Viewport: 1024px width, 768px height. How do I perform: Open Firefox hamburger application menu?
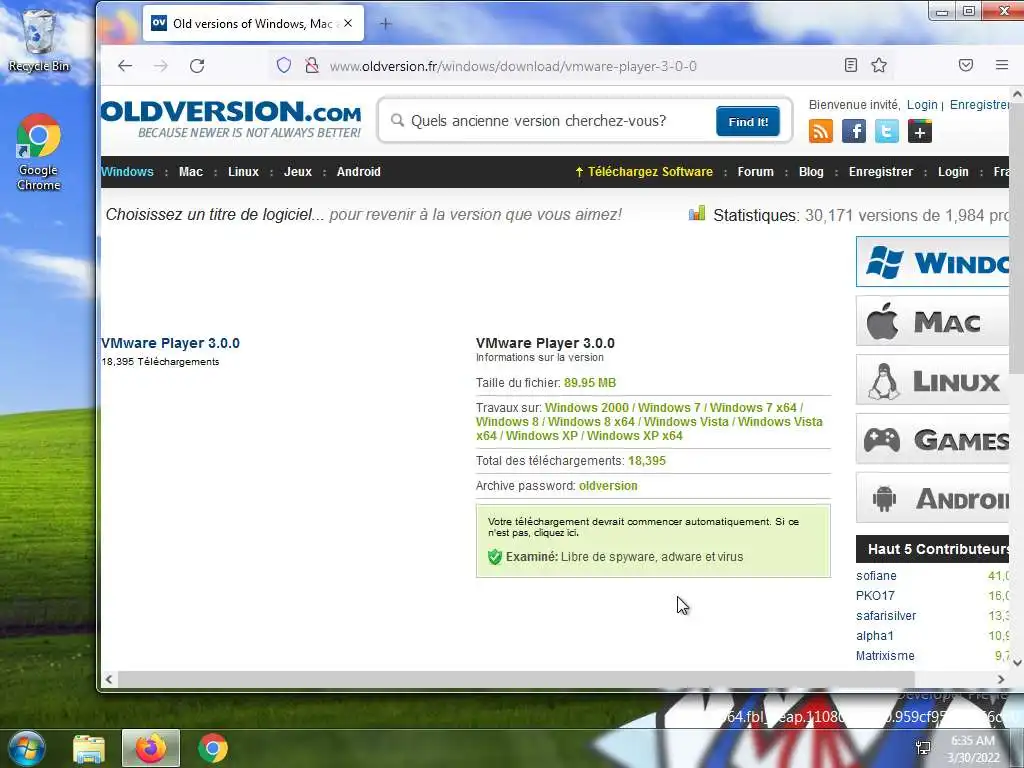(x=1002, y=65)
